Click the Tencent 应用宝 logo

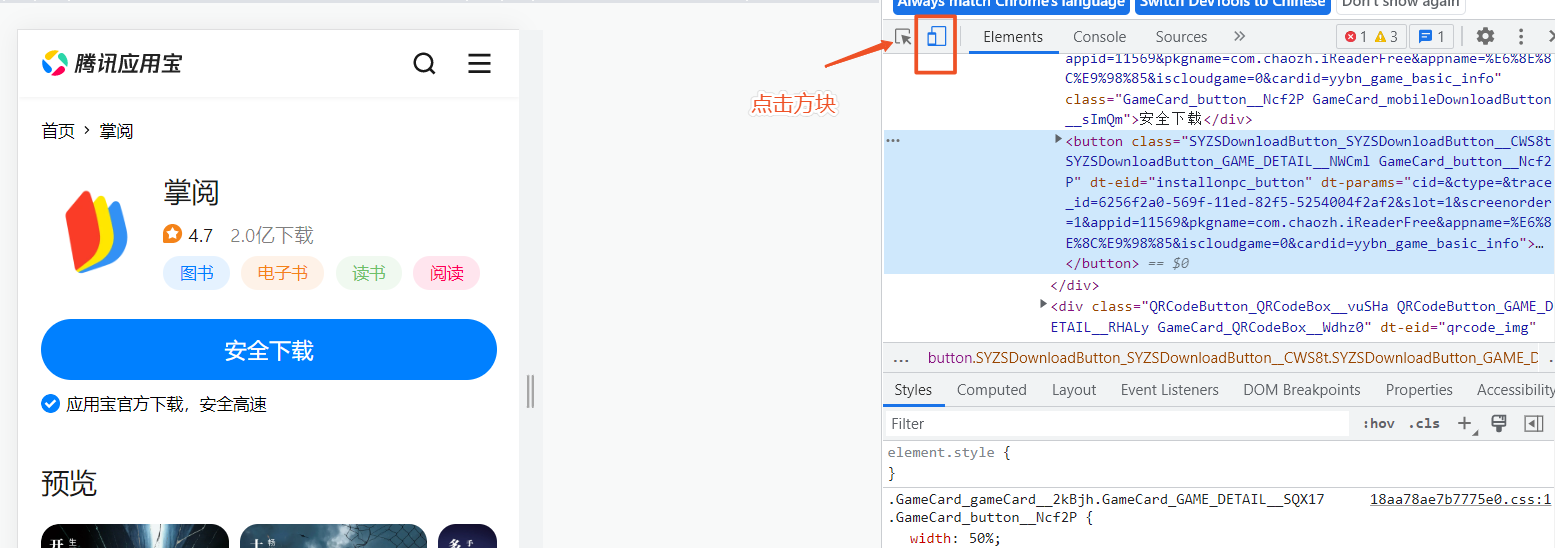coord(112,64)
